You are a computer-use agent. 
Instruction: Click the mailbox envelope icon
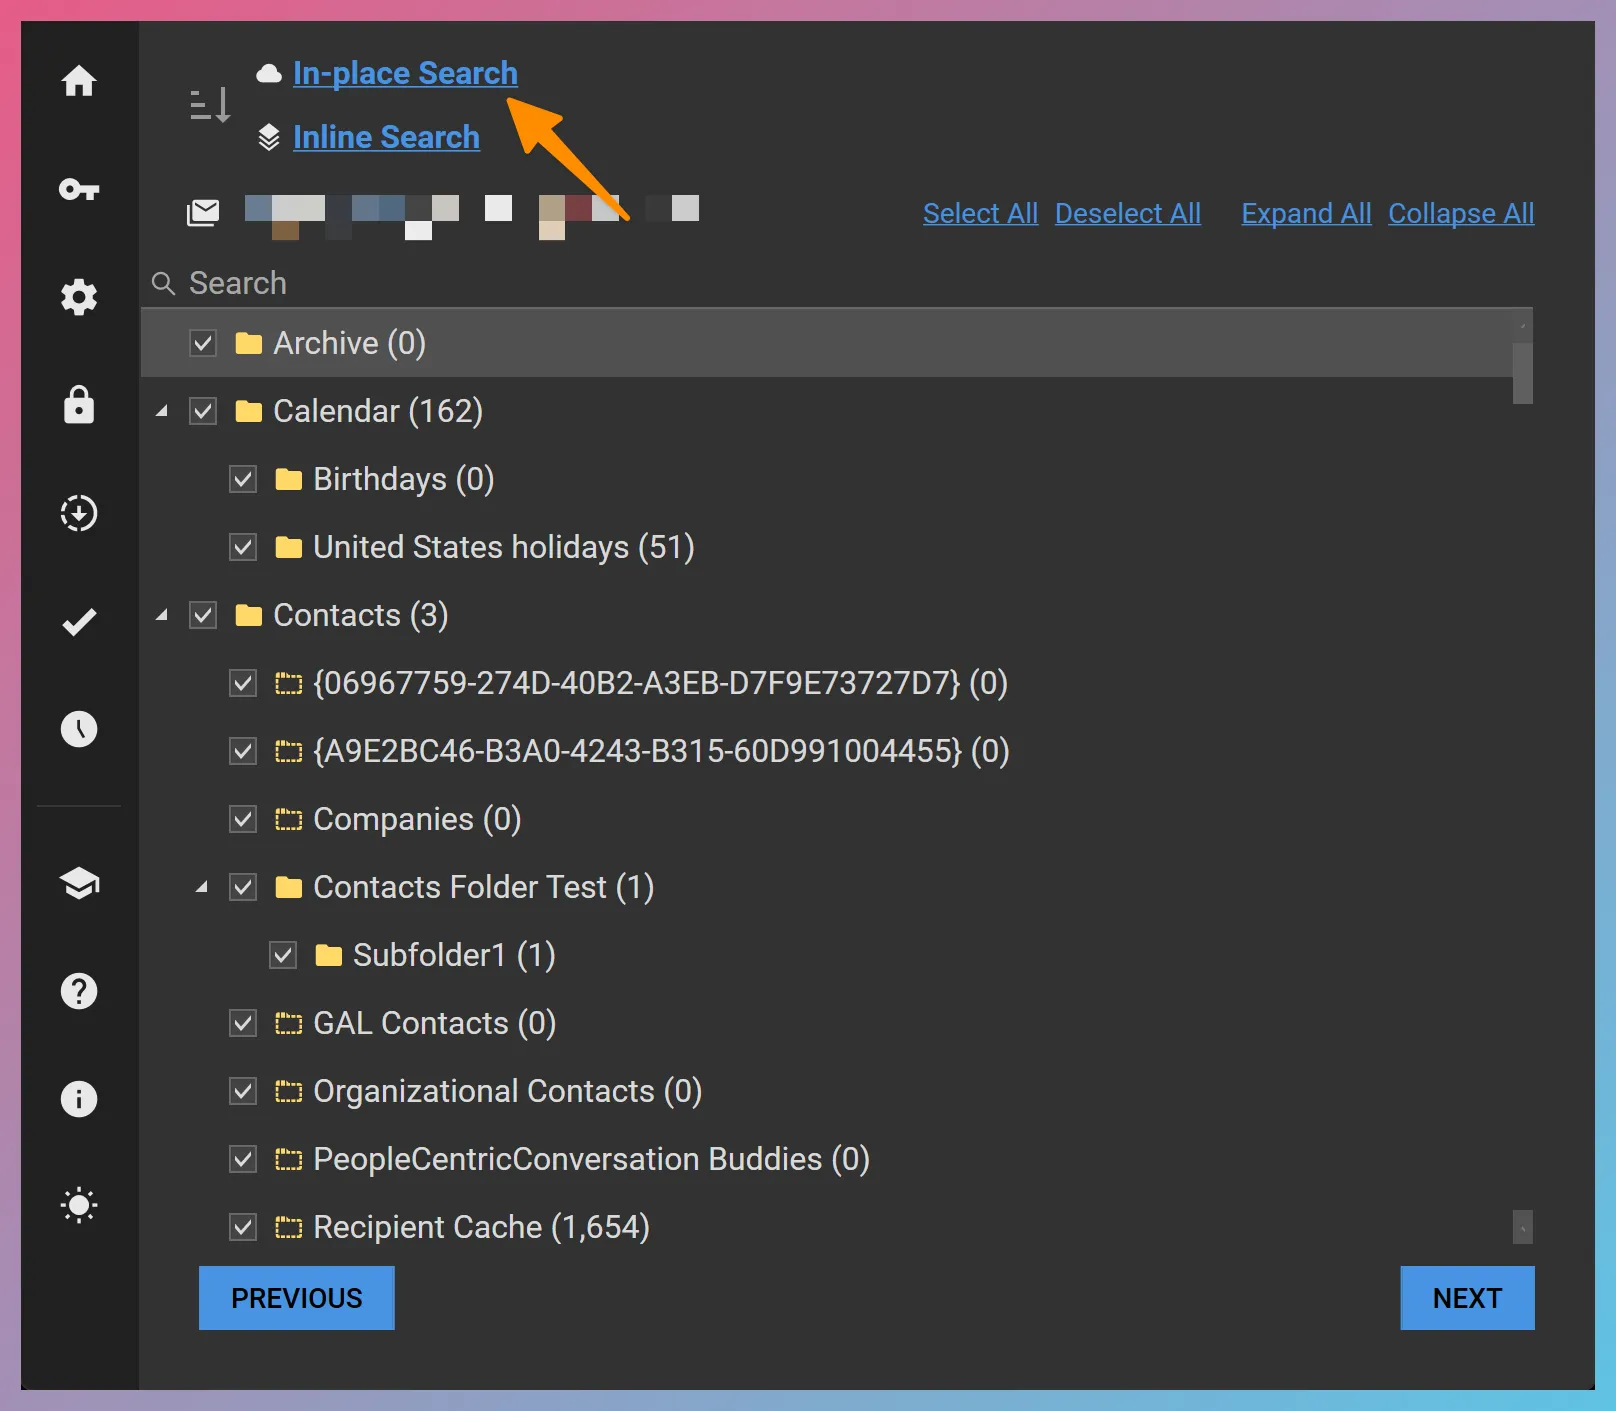[204, 212]
